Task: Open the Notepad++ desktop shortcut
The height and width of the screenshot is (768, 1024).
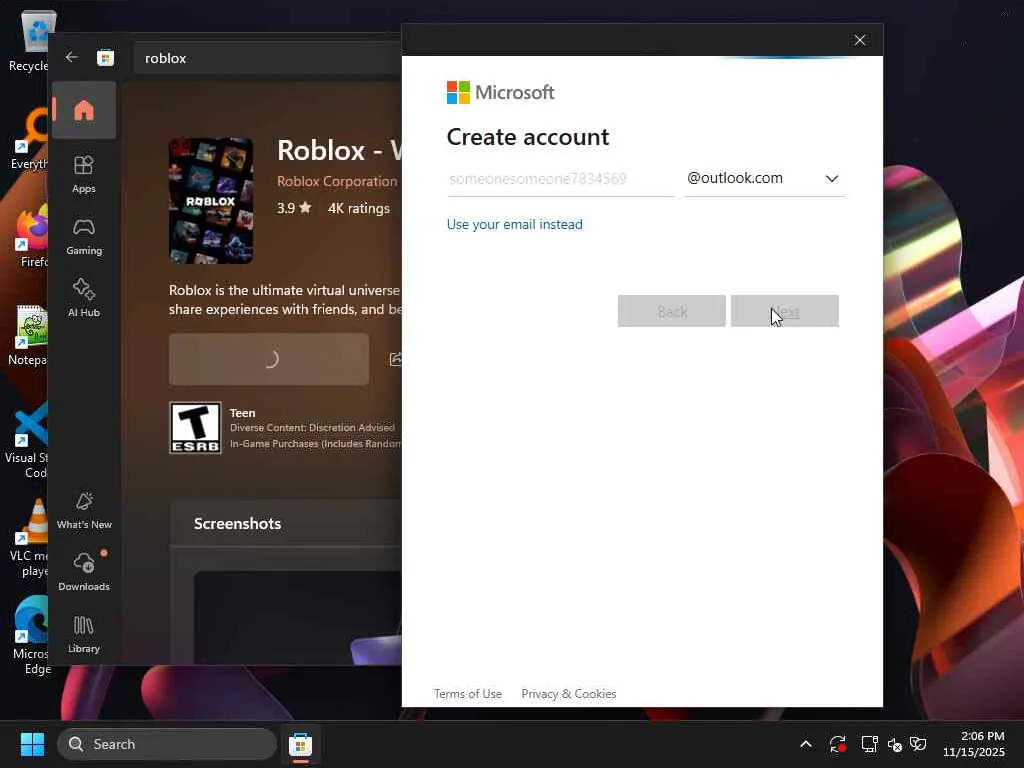Action: pos(29,334)
